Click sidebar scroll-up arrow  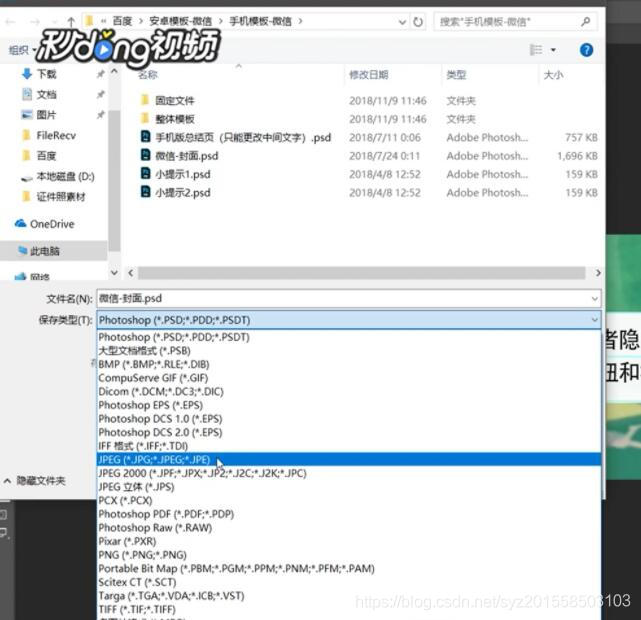click(114, 72)
